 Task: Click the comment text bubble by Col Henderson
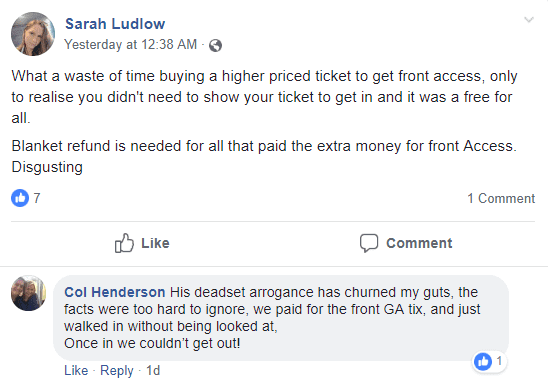click(x=281, y=318)
